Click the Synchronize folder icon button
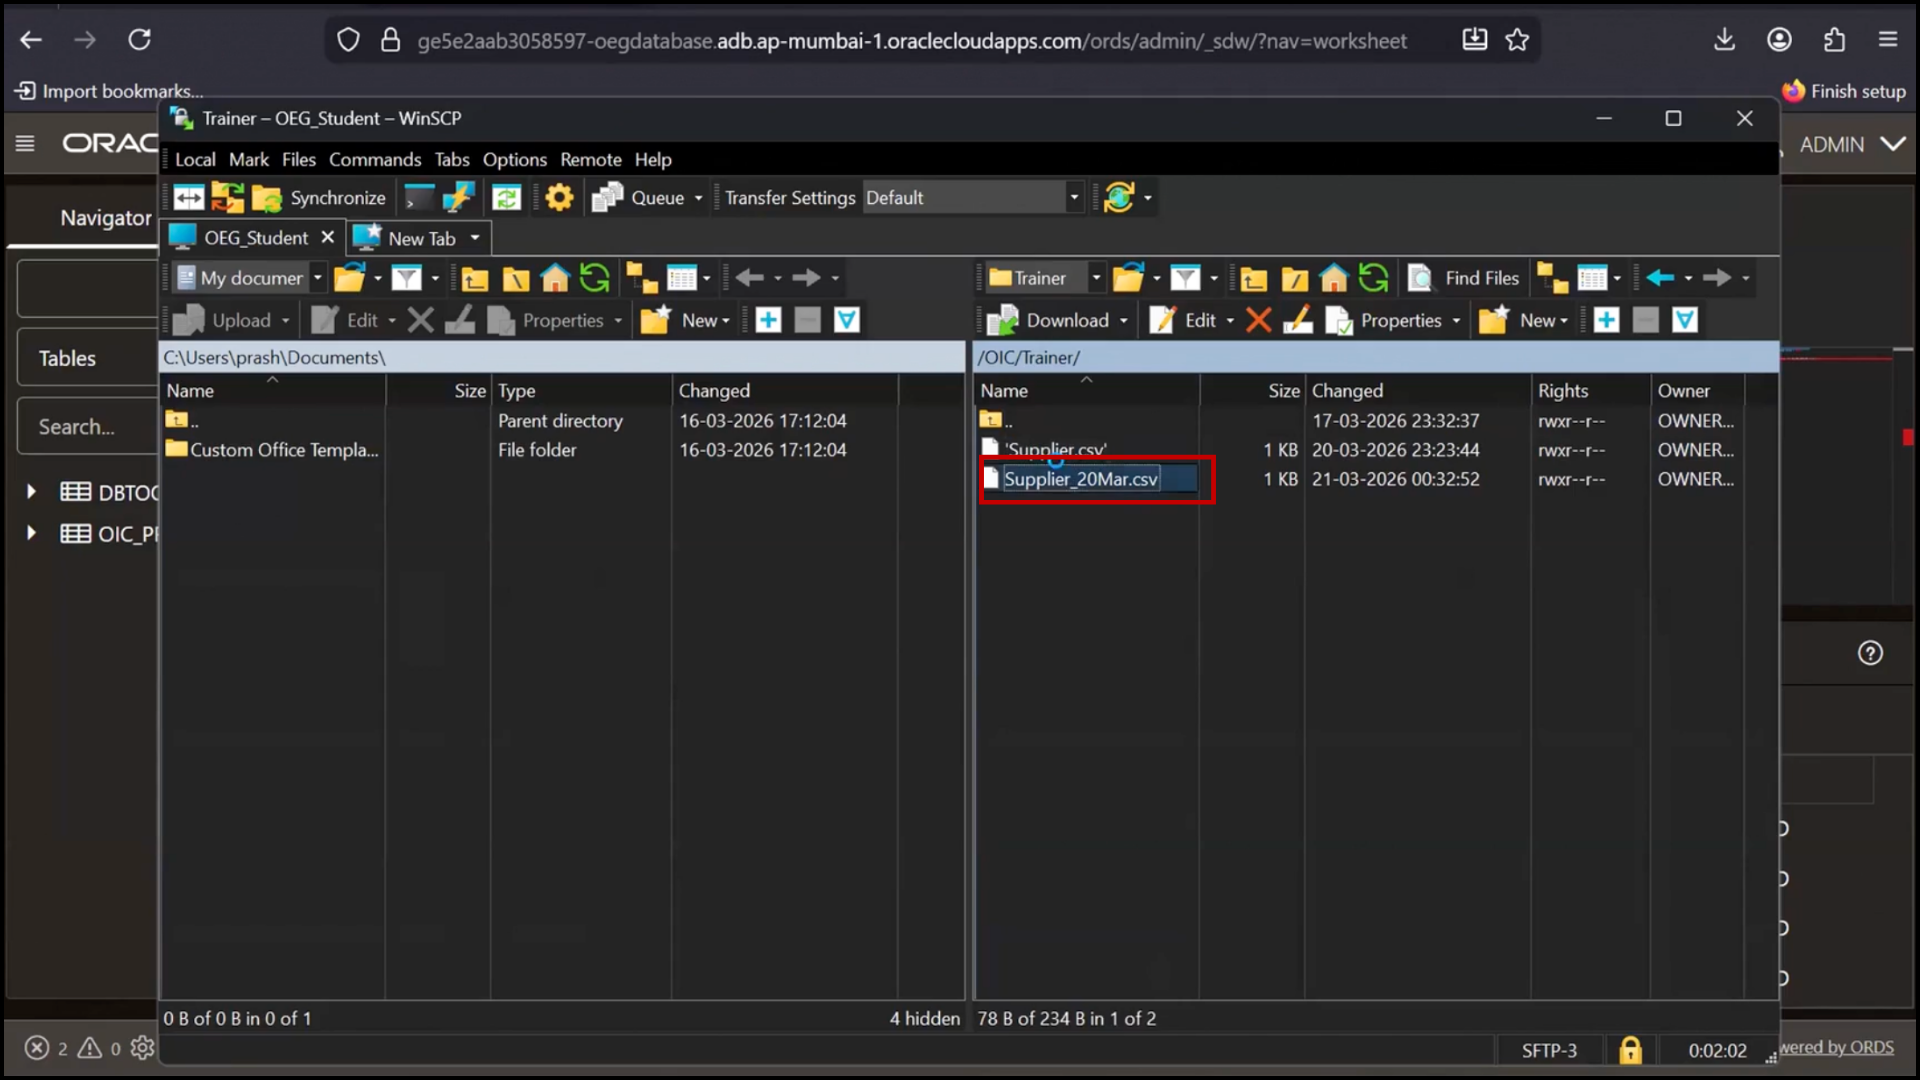Image resolution: width=1920 pixels, height=1080 pixels. (x=267, y=198)
